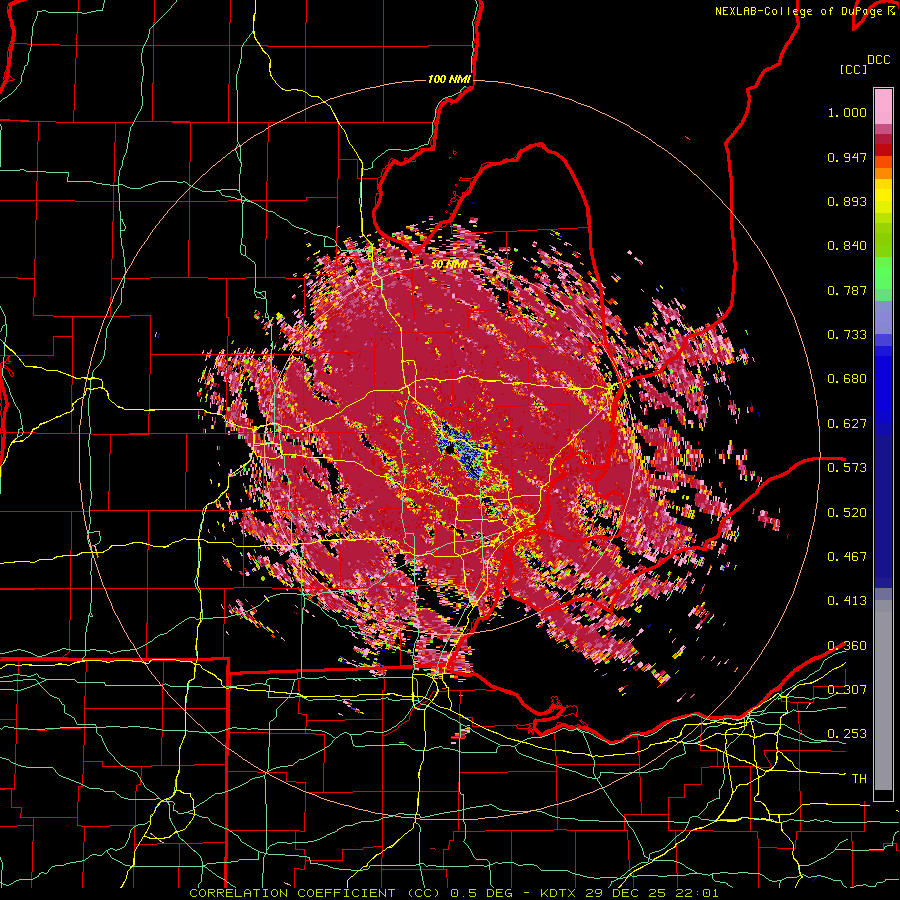Pick the gray swatch beside 0.307
Screen dimensions: 900x900
[x=883, y=692]
